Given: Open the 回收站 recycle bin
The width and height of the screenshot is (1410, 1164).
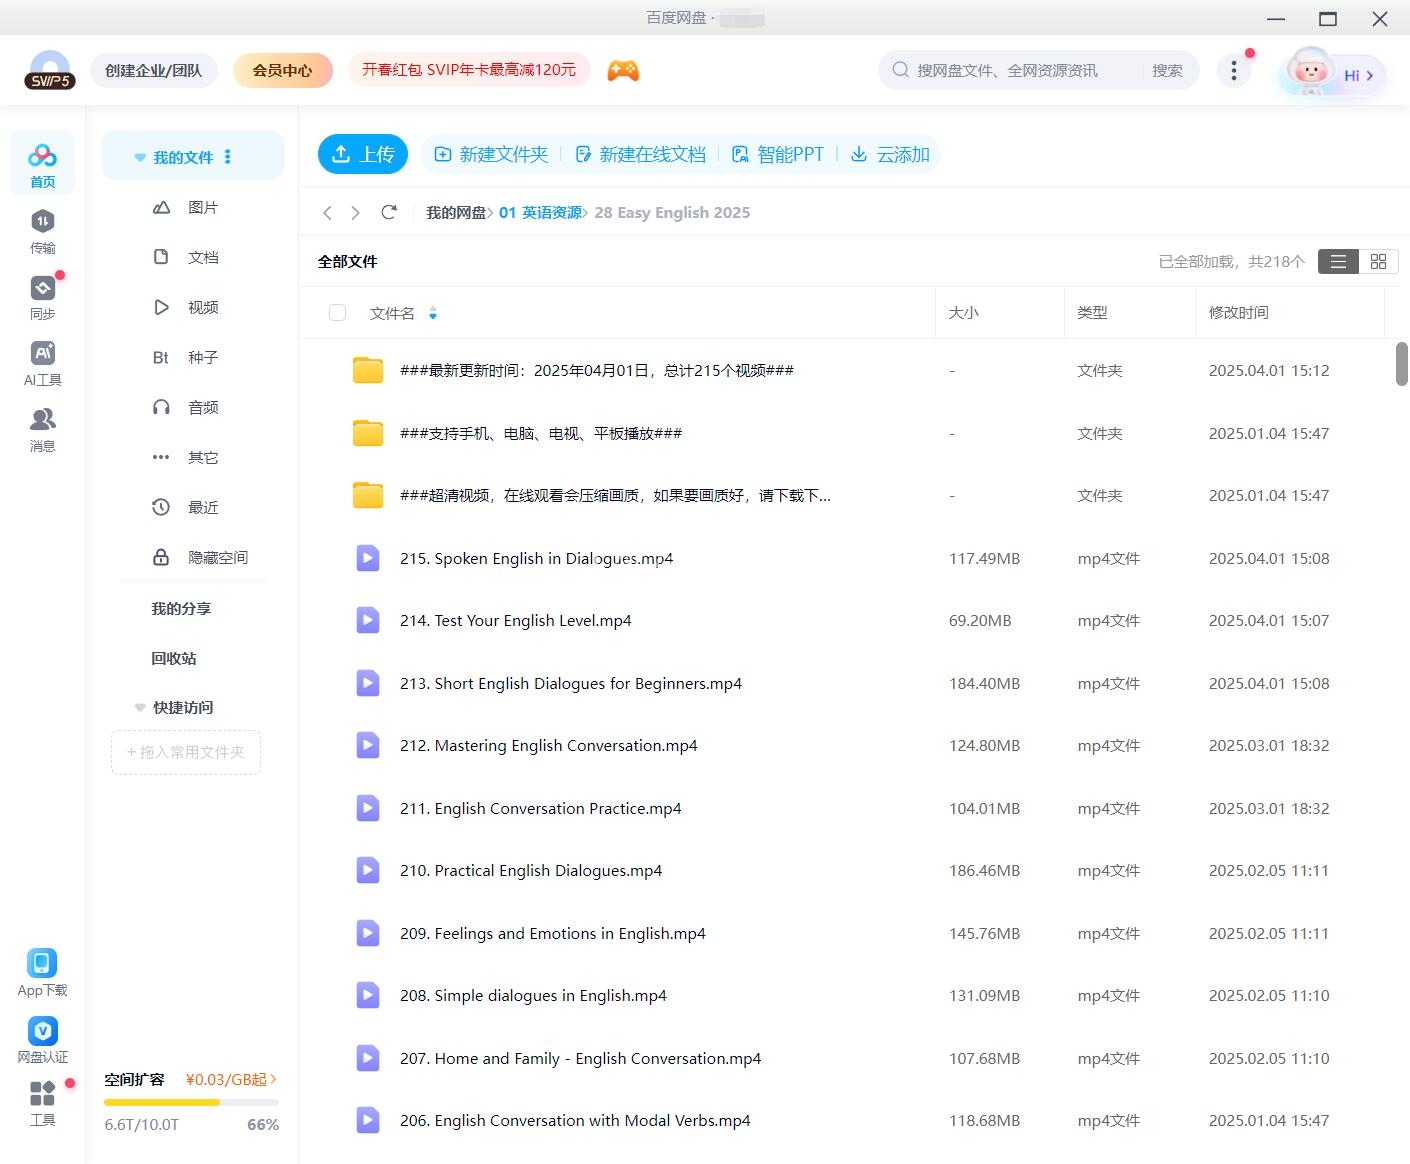Looking at the screenshot, I should (x=174, y=658).
